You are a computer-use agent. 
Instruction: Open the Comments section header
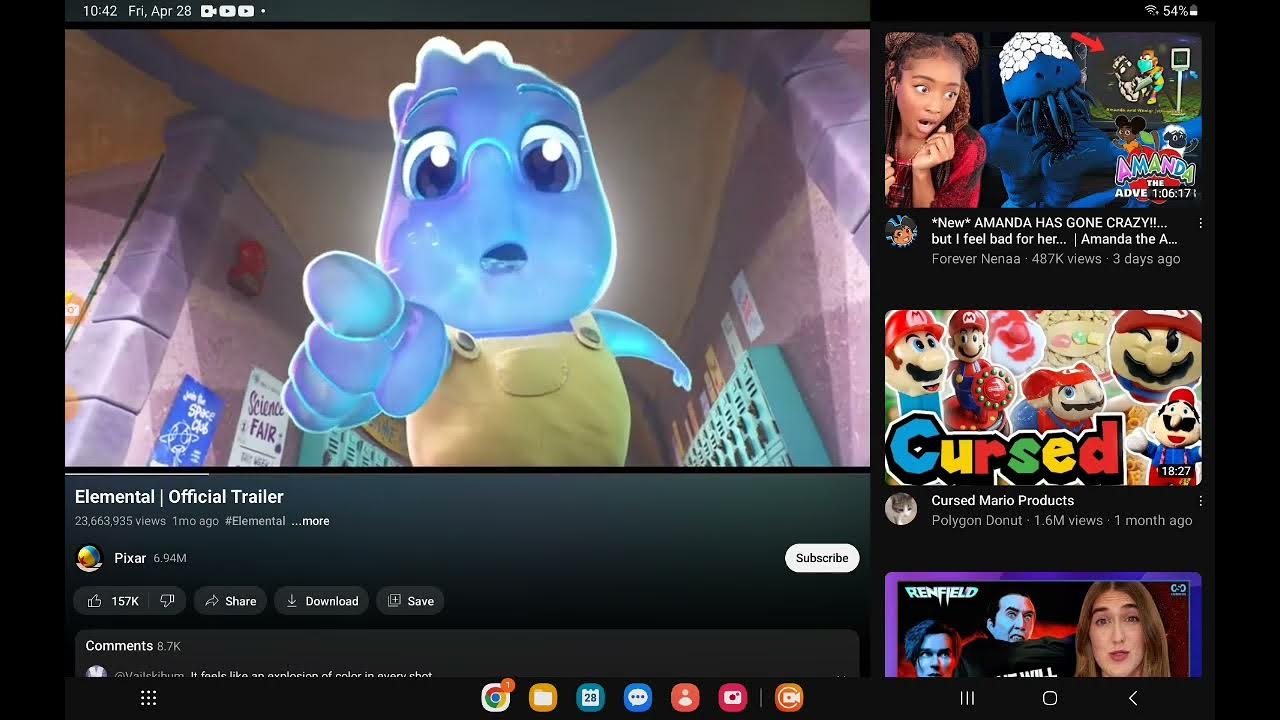133,646
